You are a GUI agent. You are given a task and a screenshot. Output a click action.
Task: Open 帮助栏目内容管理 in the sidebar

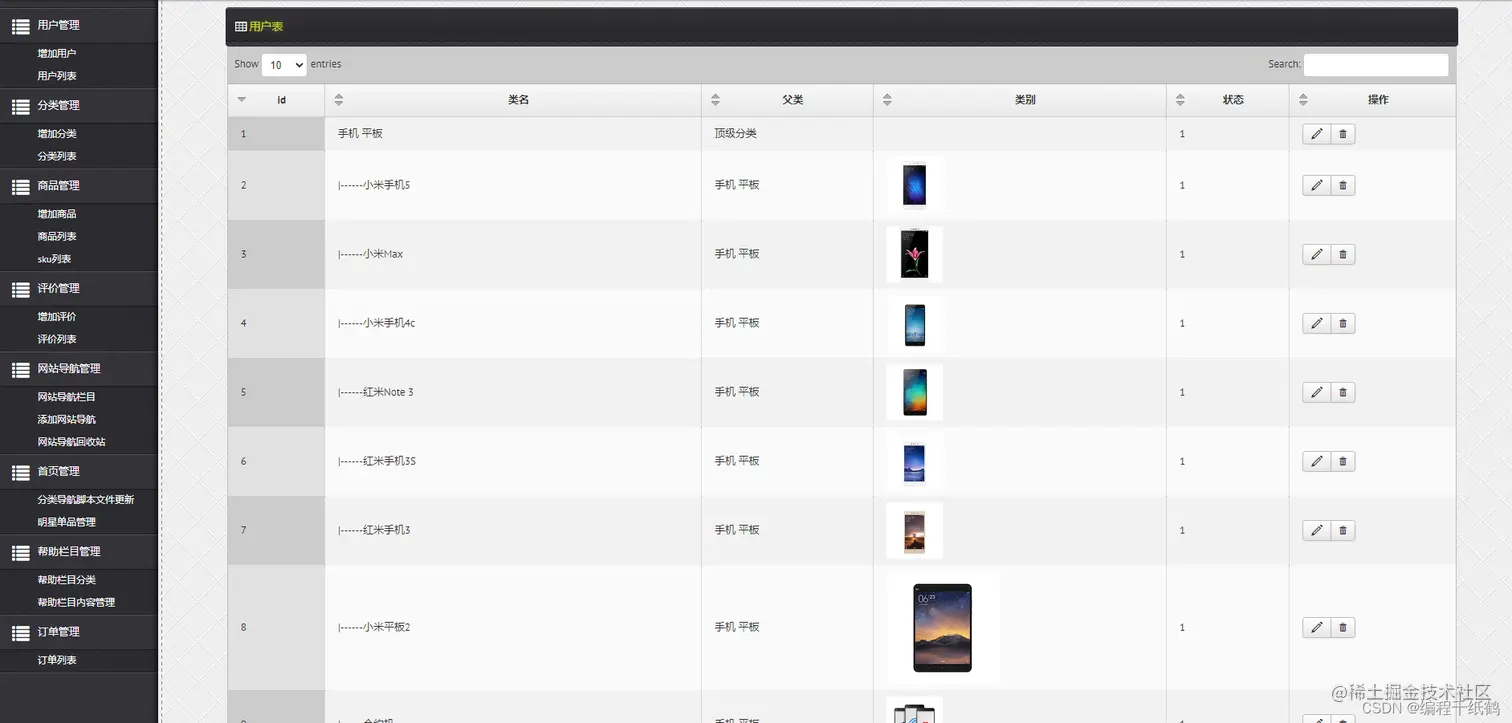click(x=76, y=603)
